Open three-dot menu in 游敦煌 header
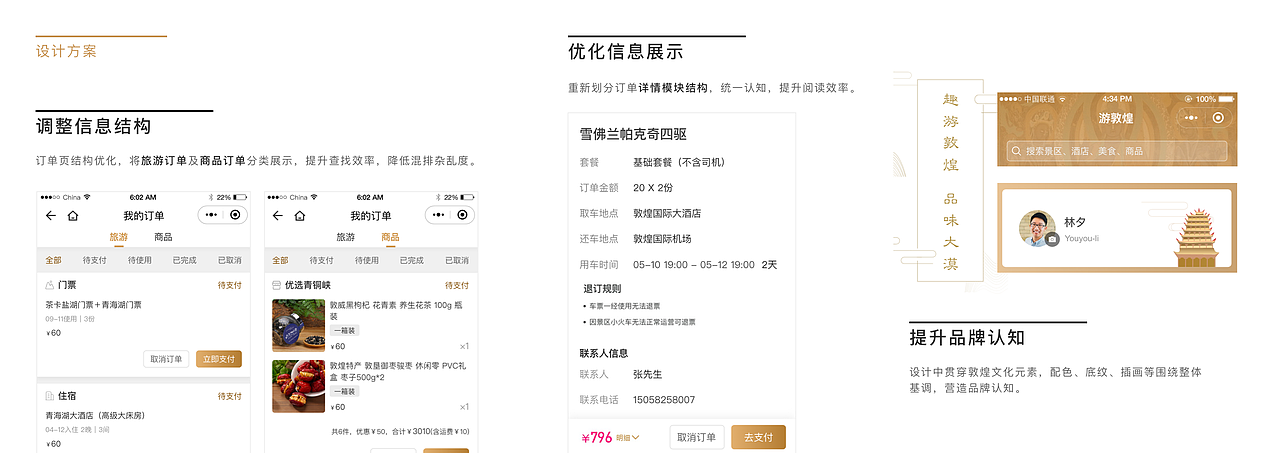 1190,117
